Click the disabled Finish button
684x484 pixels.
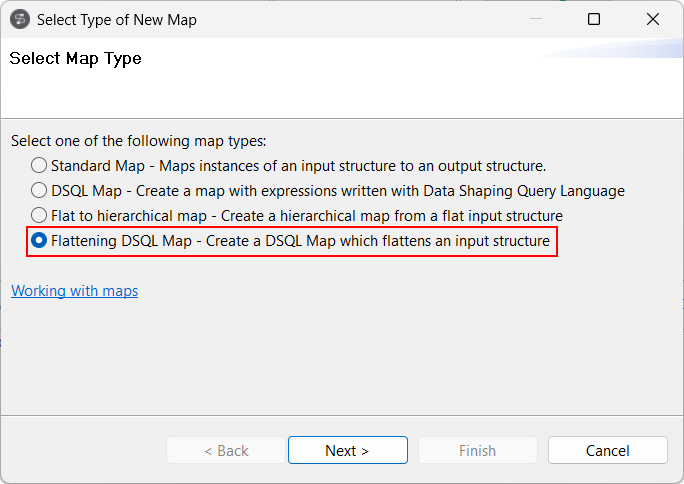point(477,450)
